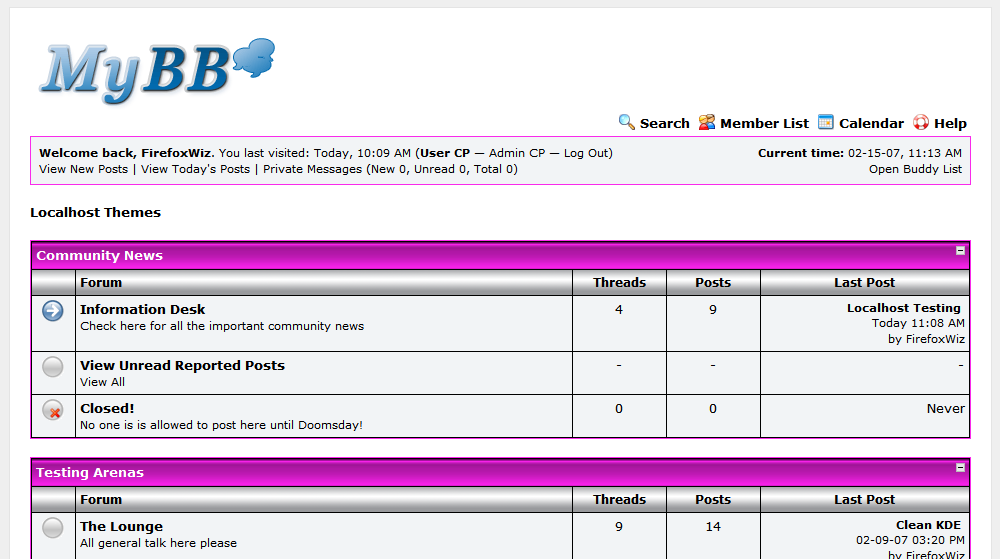1000x559 pixels.
Task: Click the Calendar icon
Action: 825,122
